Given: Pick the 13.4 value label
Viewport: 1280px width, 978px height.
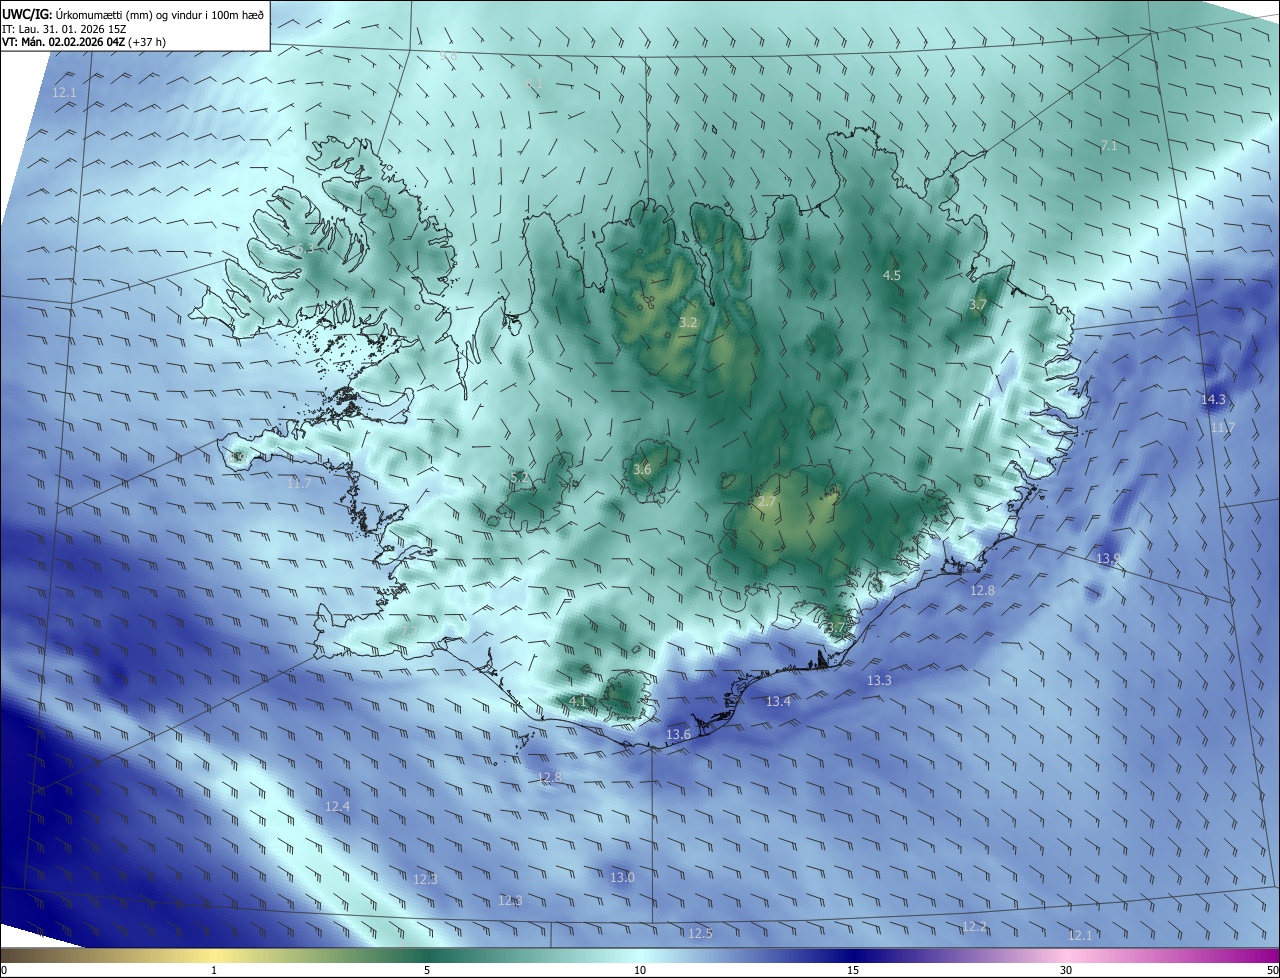Looking at the screenshot, I should coord(778,702).
